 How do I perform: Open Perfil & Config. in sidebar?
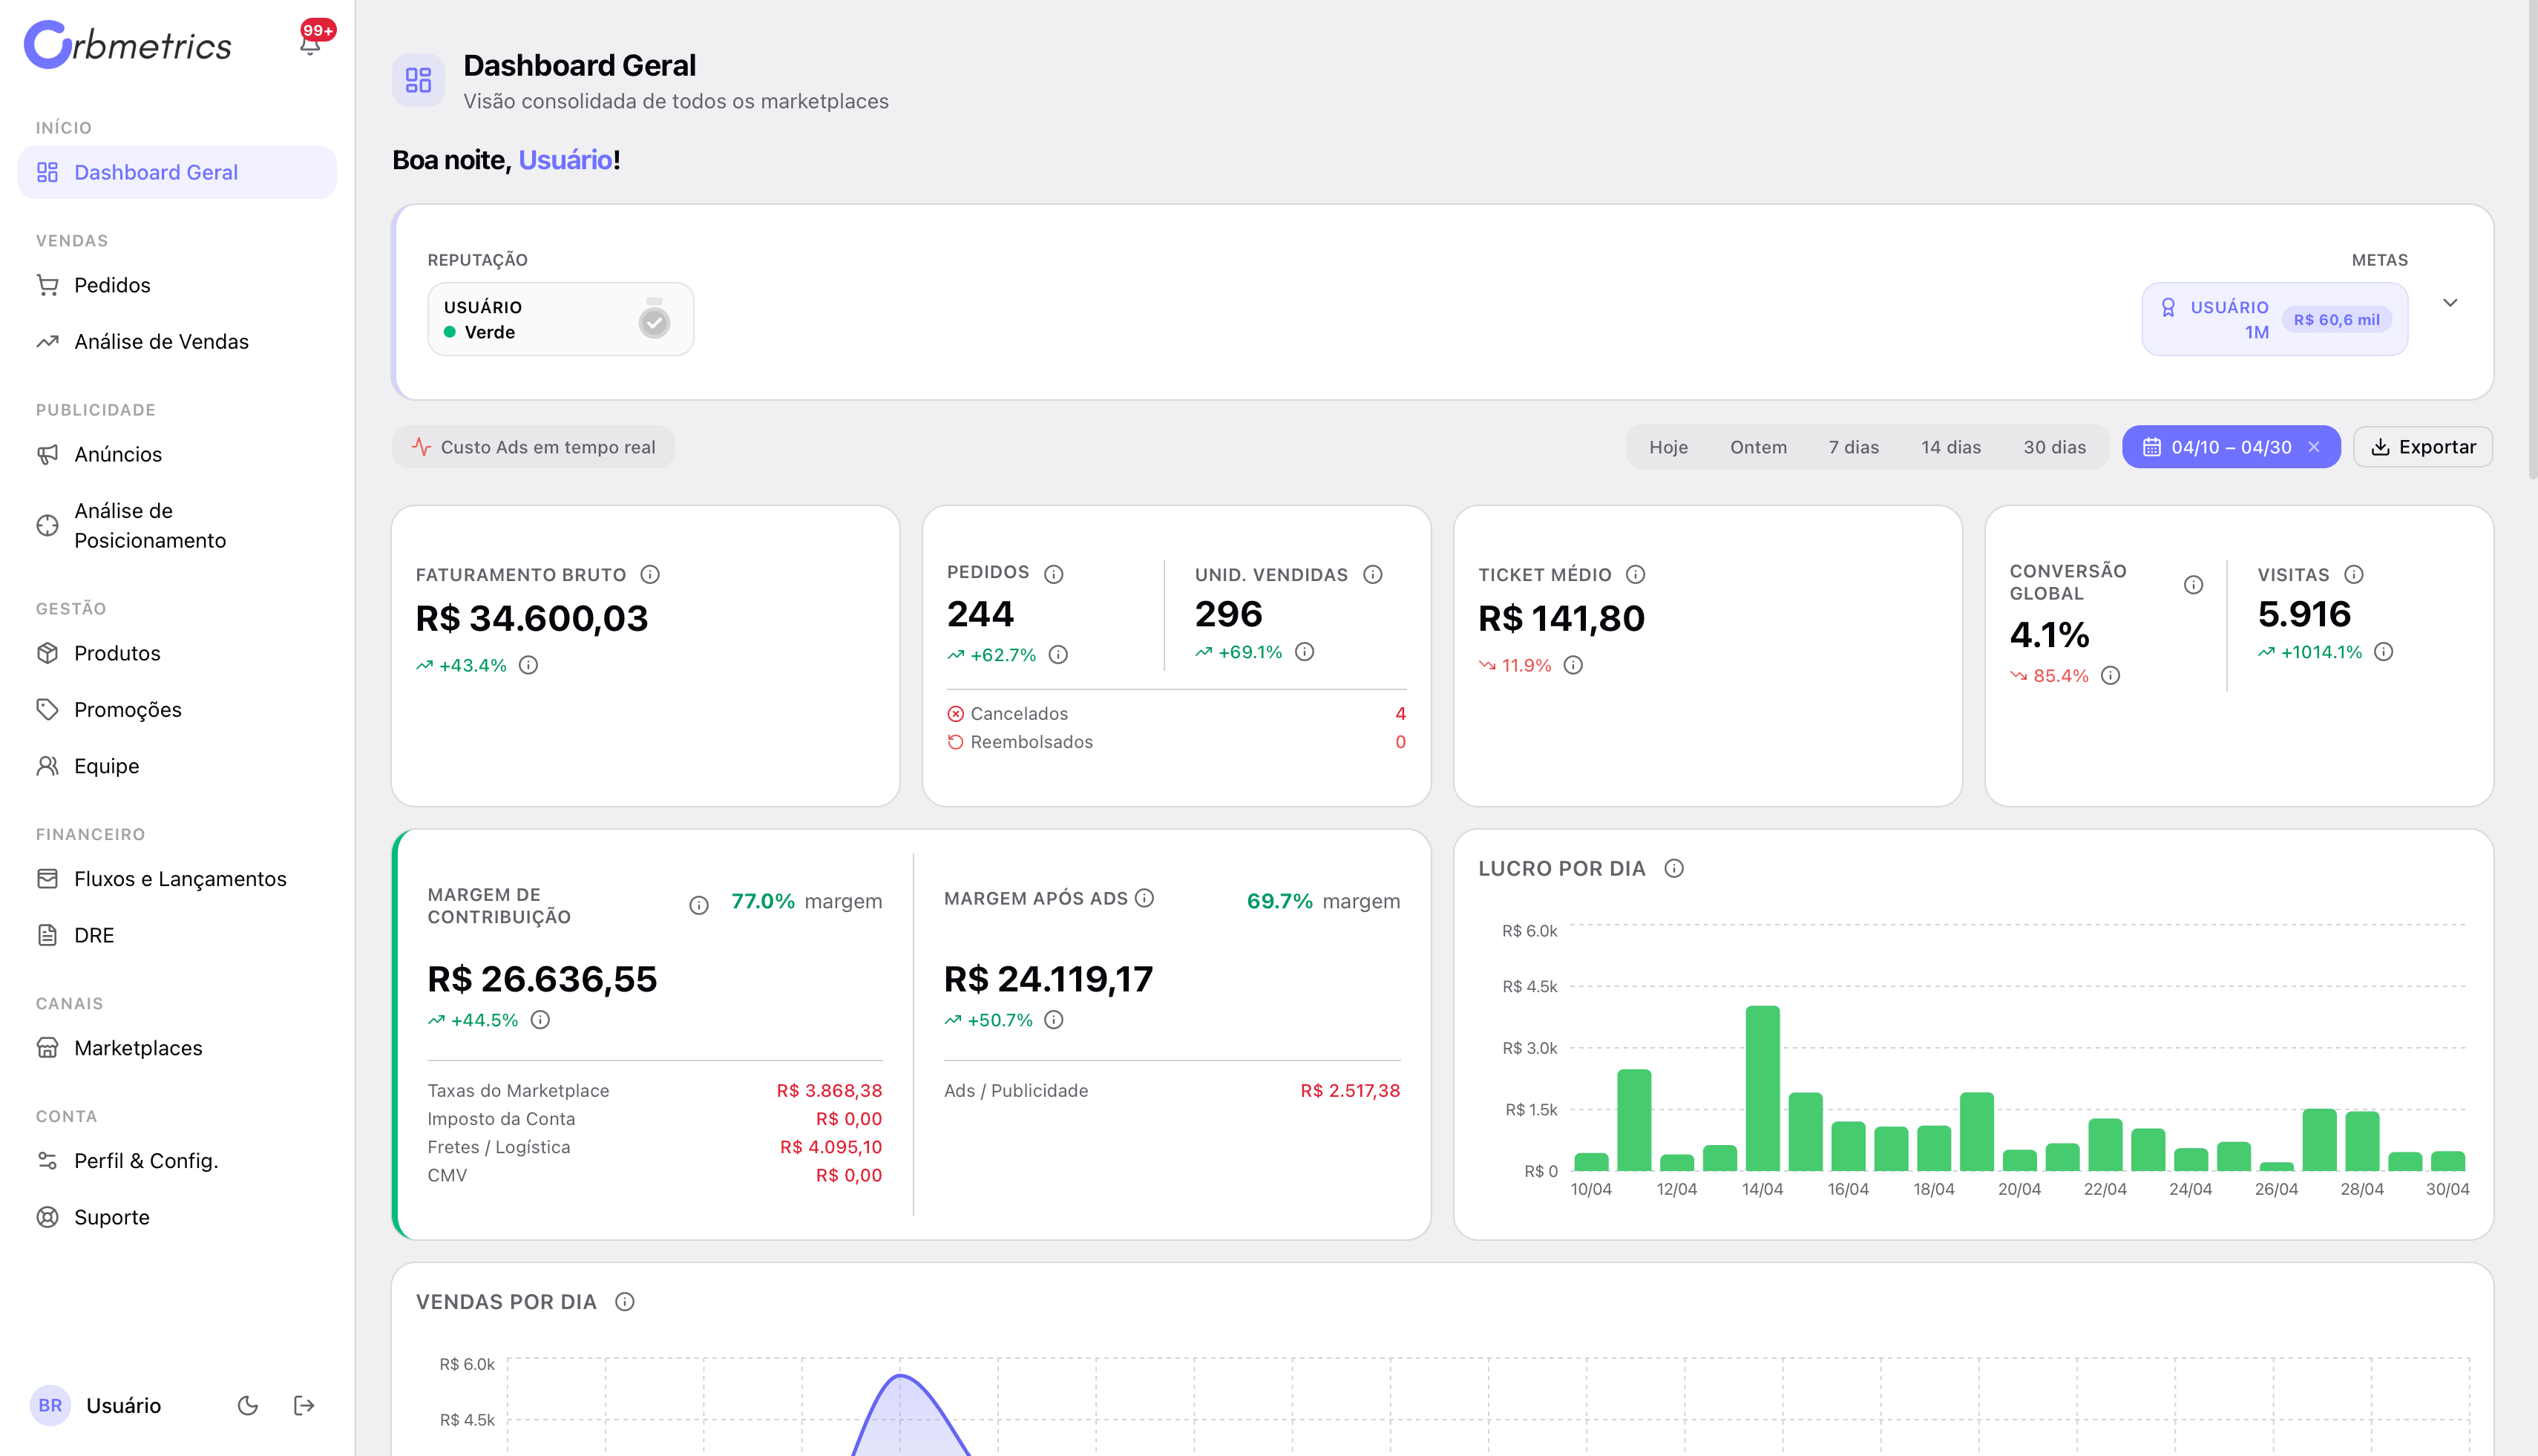pyautogui.click(x=177, y=1160)
